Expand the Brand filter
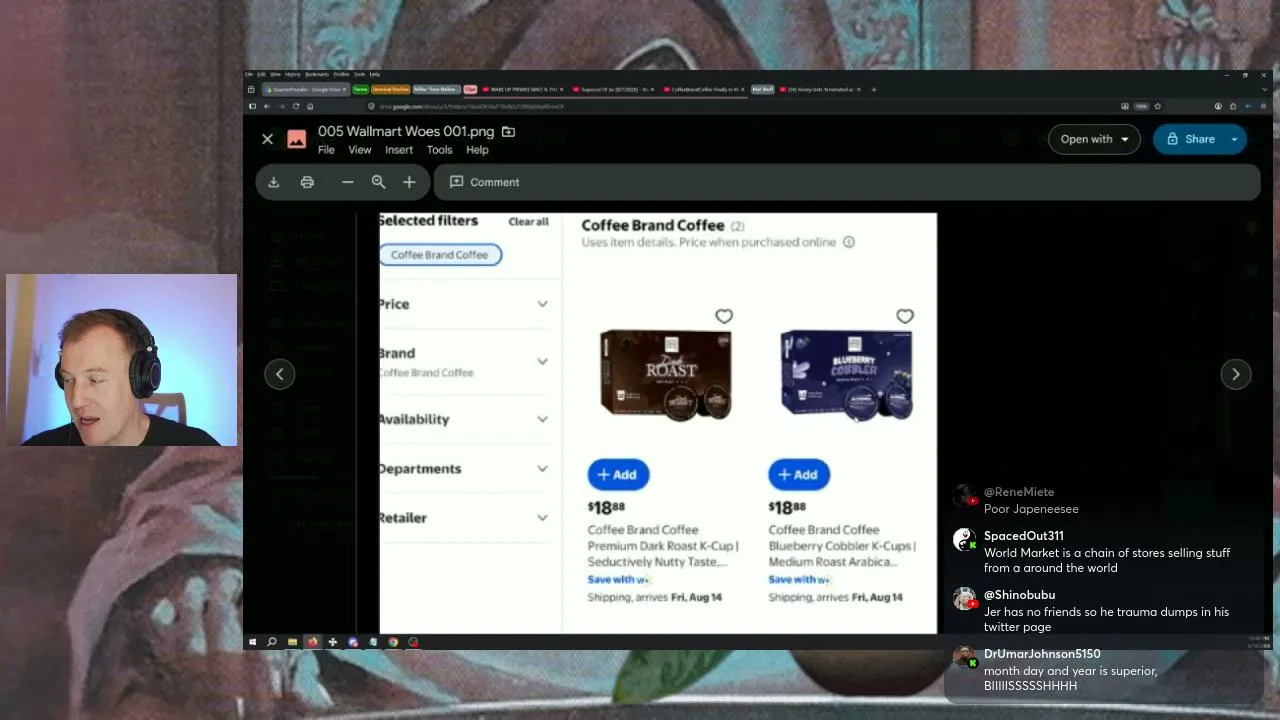This screenshot has height=720, width=1280. (464, 361)
